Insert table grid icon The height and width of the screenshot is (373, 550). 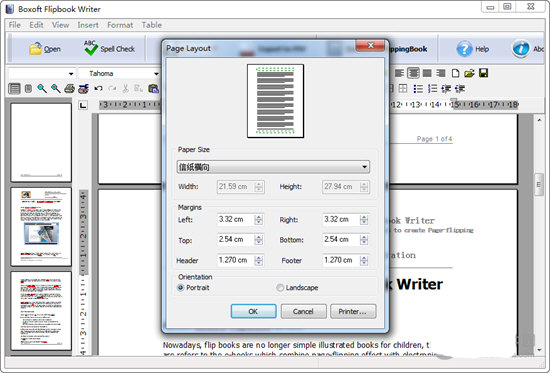pos(403,88)
